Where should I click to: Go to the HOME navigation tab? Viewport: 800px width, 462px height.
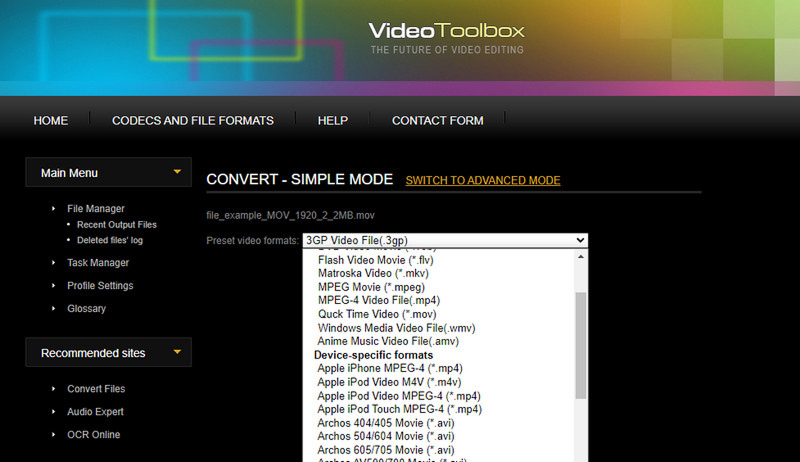[51, 121]
